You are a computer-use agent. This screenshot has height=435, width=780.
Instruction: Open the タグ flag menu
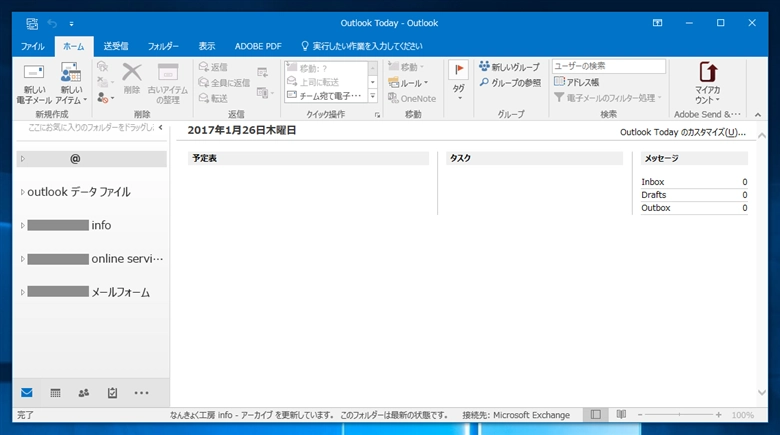[459, 81]
